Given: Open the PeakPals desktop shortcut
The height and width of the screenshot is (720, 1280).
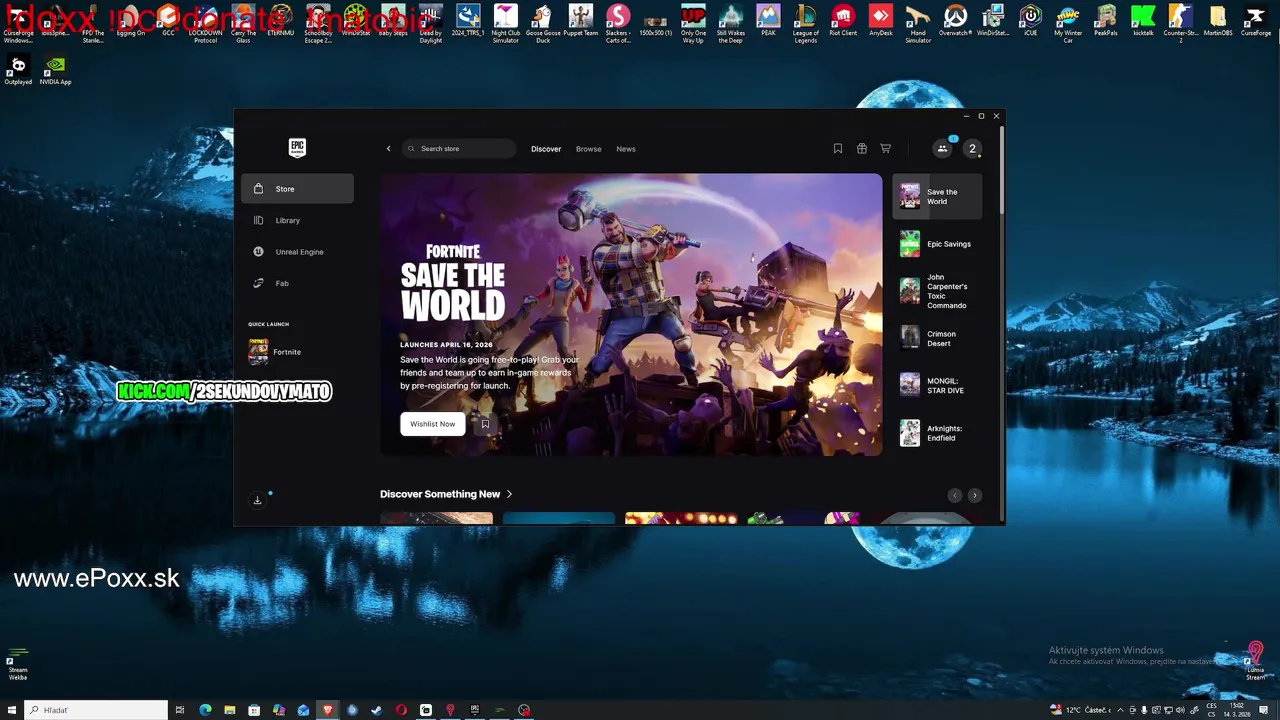Looking at the screenshot, I should click(x=1106, y=21).
